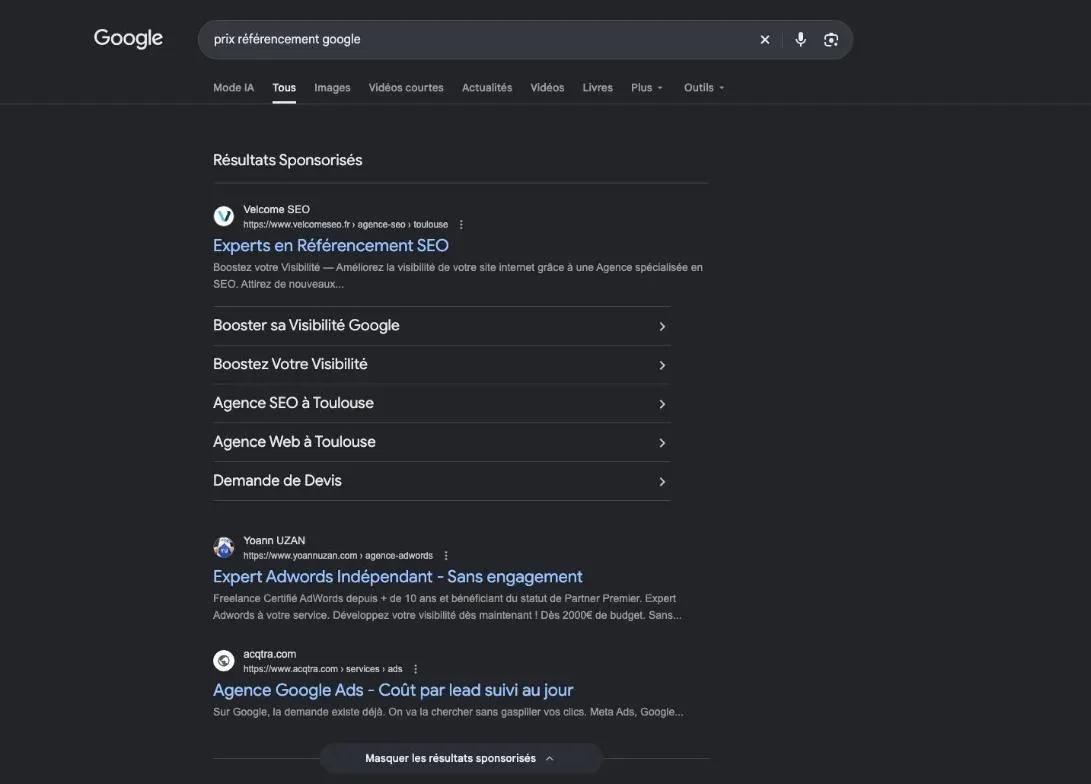Open Livres tab
1091x784 pixels.
pyautogui.click(x=597, y=88)
